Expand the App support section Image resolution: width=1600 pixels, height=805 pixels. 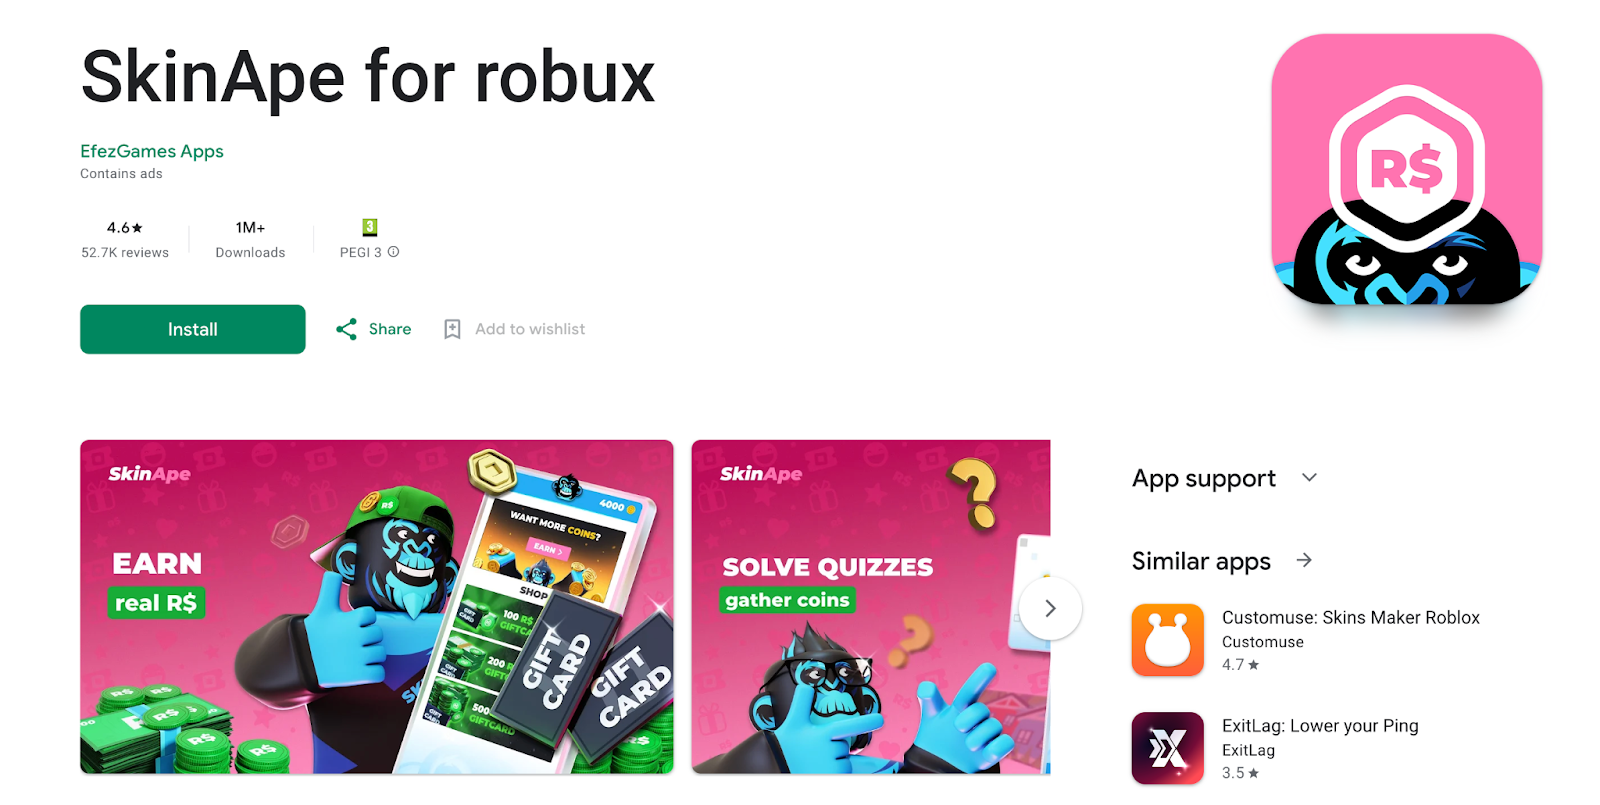point(1309,478)
